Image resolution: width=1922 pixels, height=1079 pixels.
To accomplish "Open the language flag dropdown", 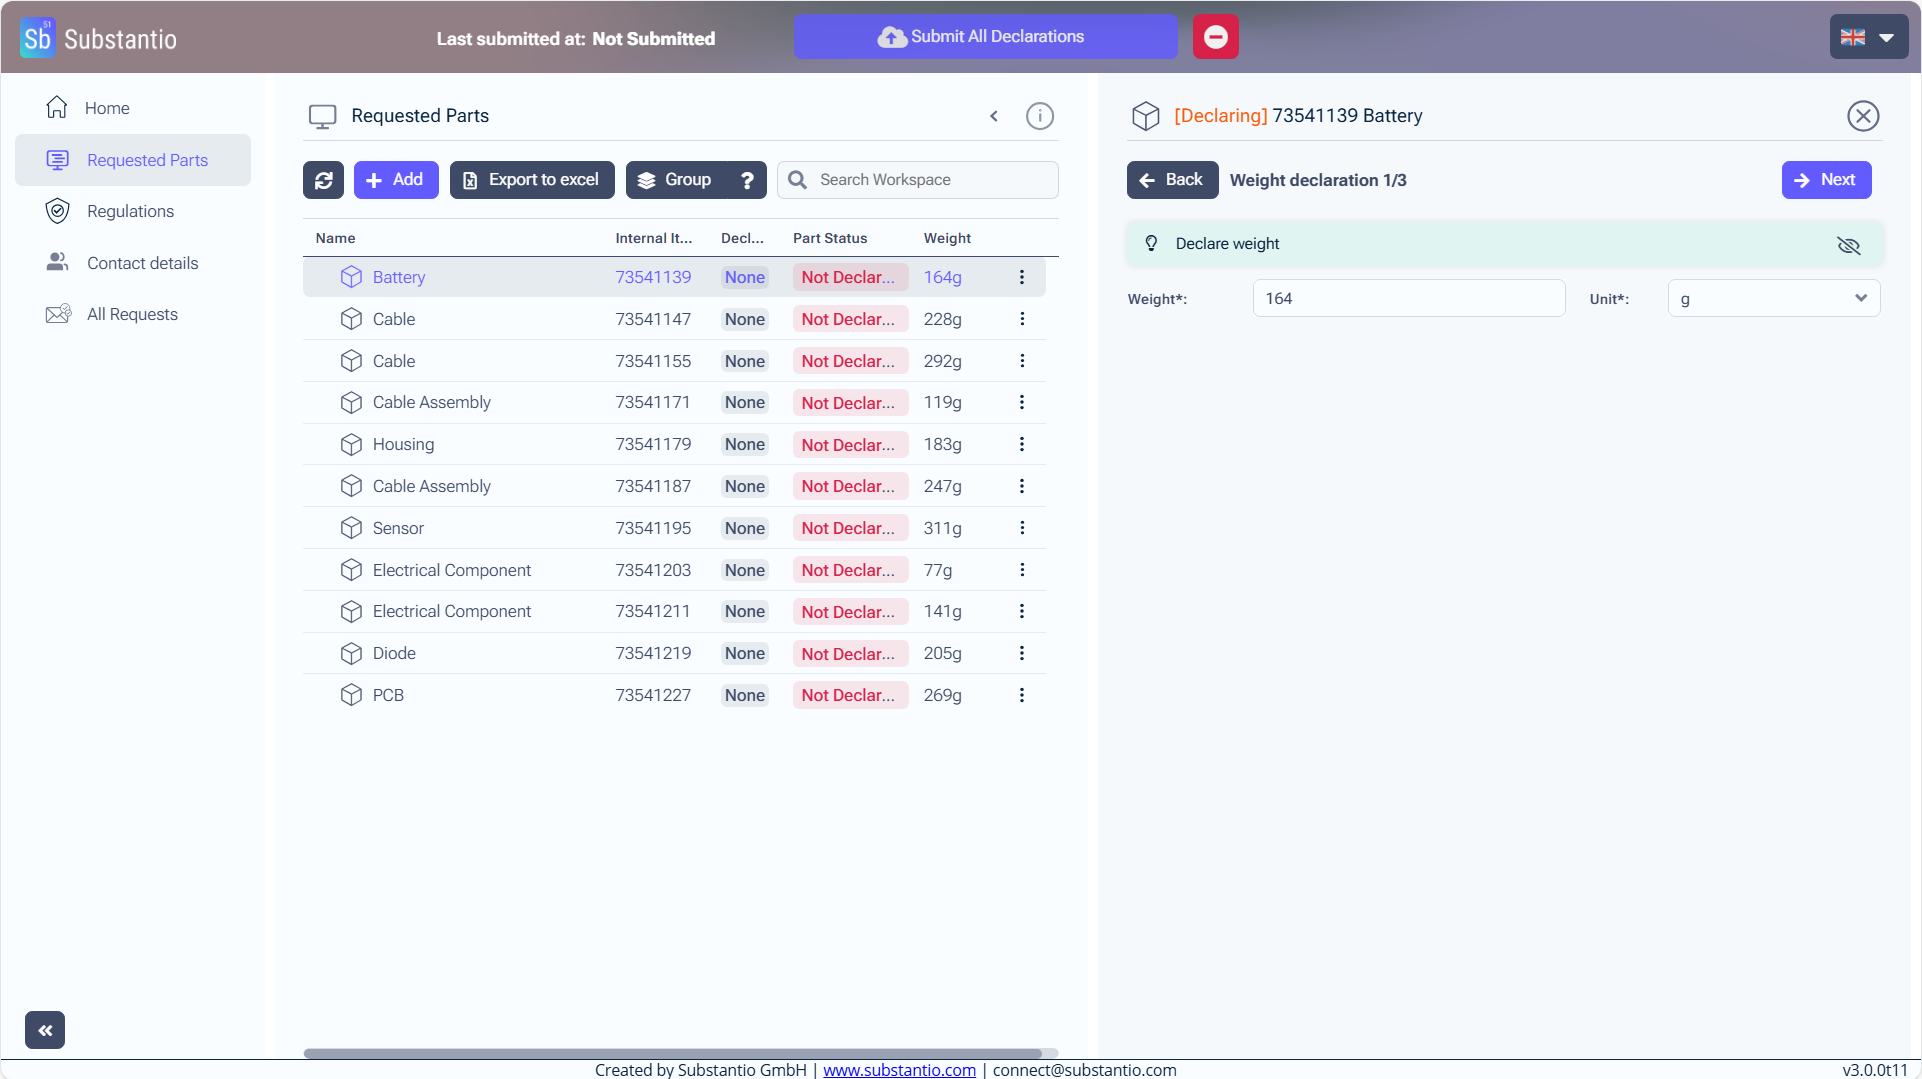I will [x=1868, y=37].
